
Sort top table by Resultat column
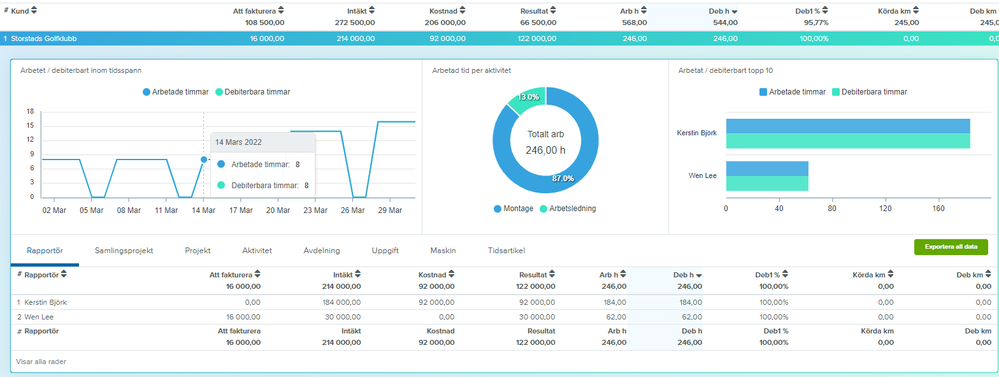point(538,10)
